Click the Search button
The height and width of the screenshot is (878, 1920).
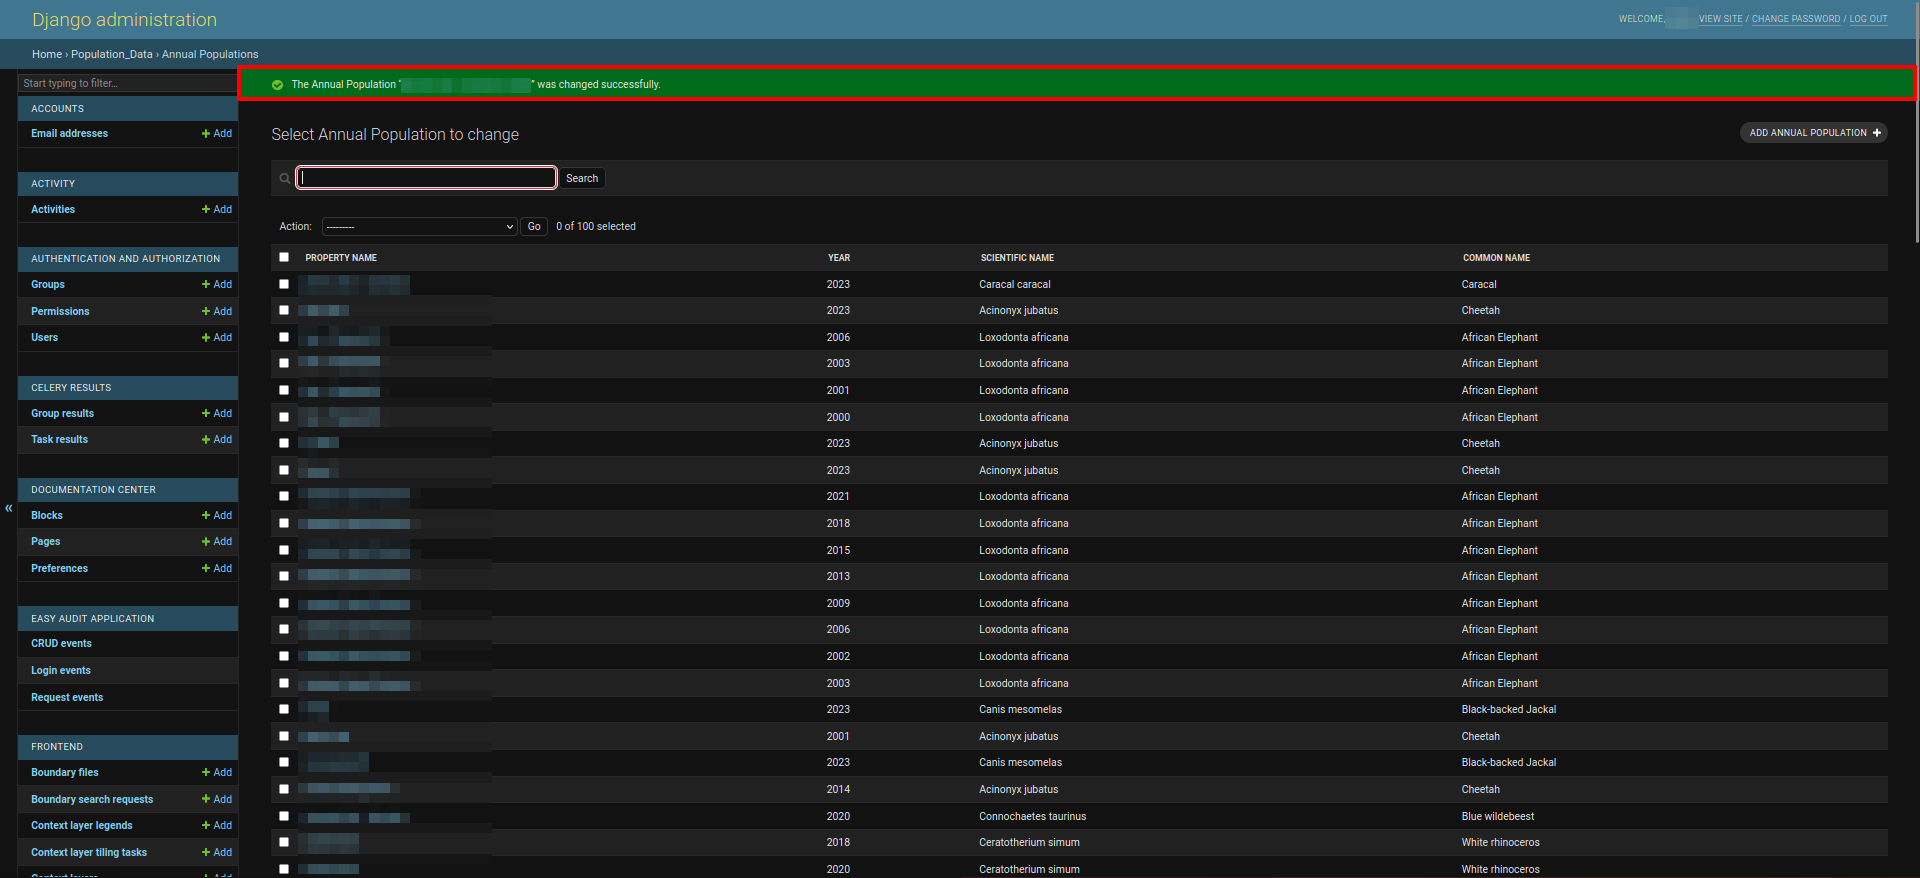click(x=582, y=178)
